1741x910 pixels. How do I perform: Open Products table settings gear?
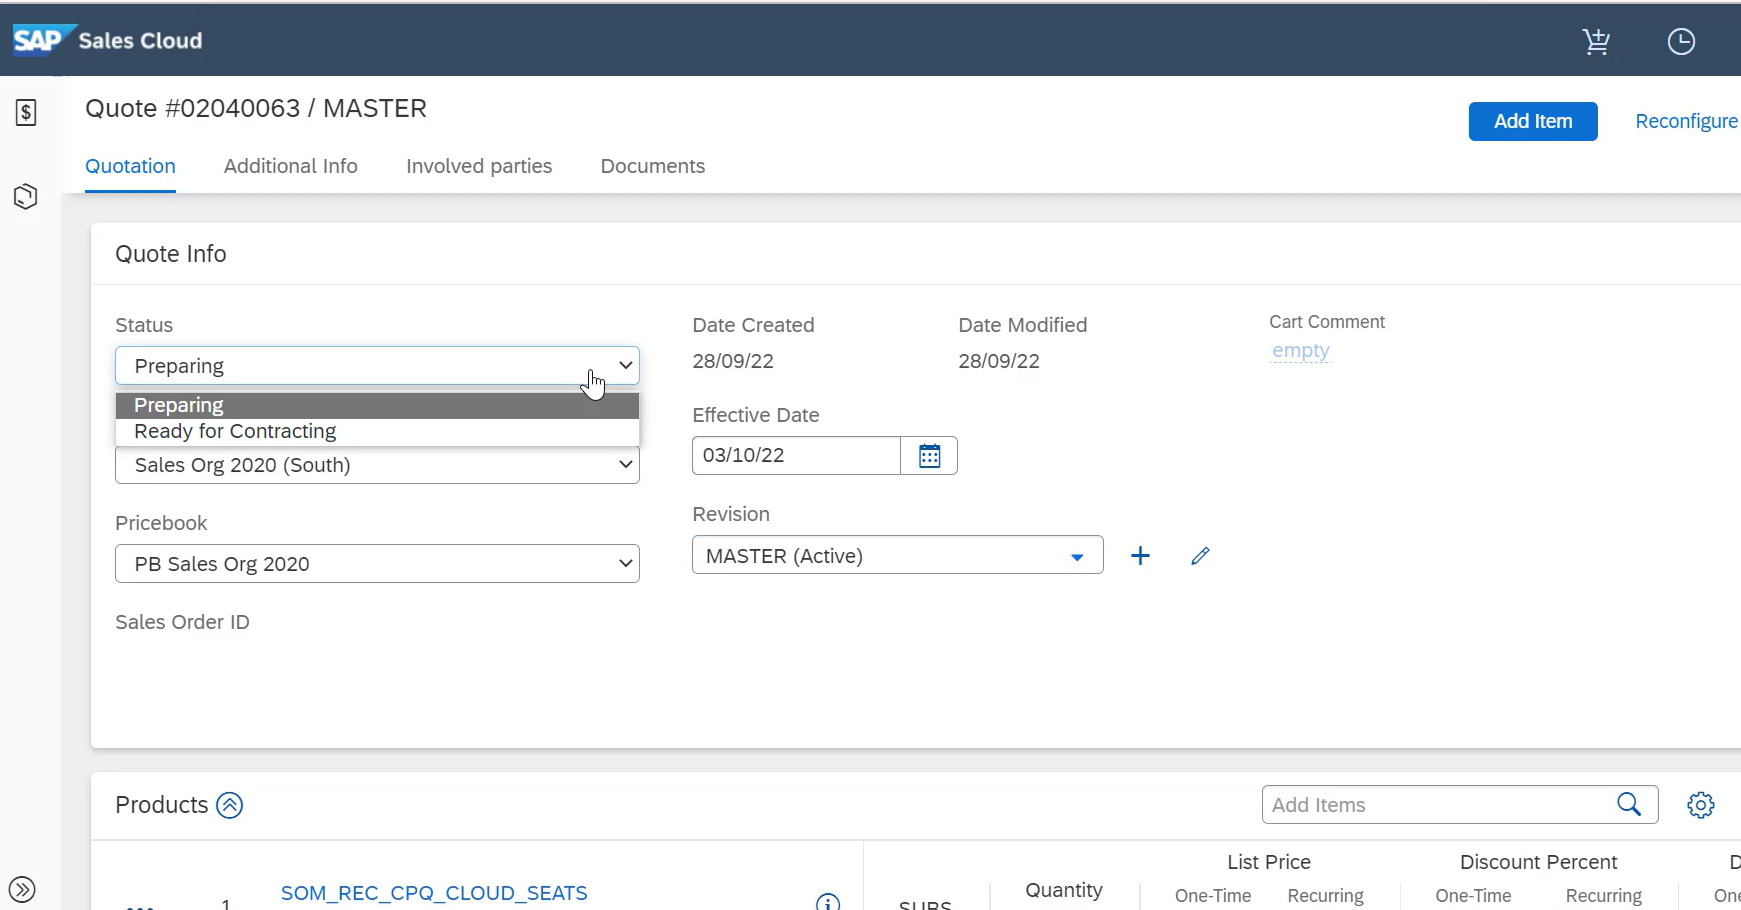1700,805
